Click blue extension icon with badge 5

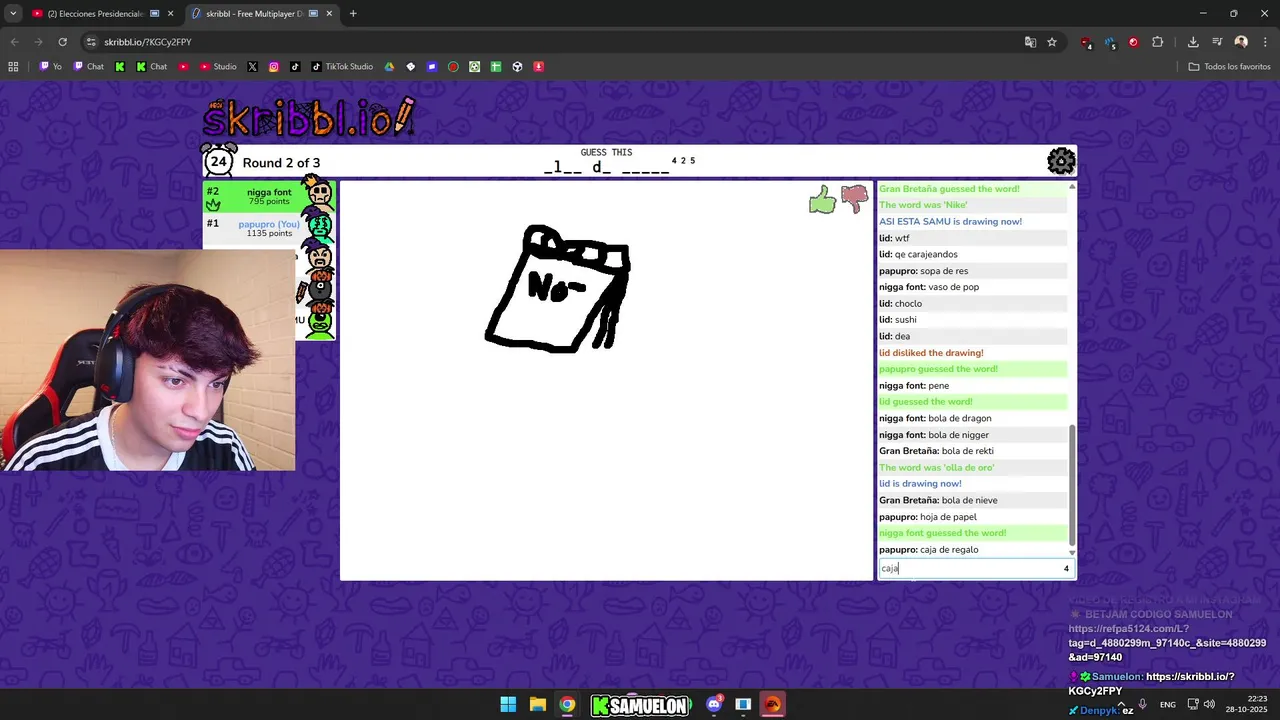(1110, 42)
